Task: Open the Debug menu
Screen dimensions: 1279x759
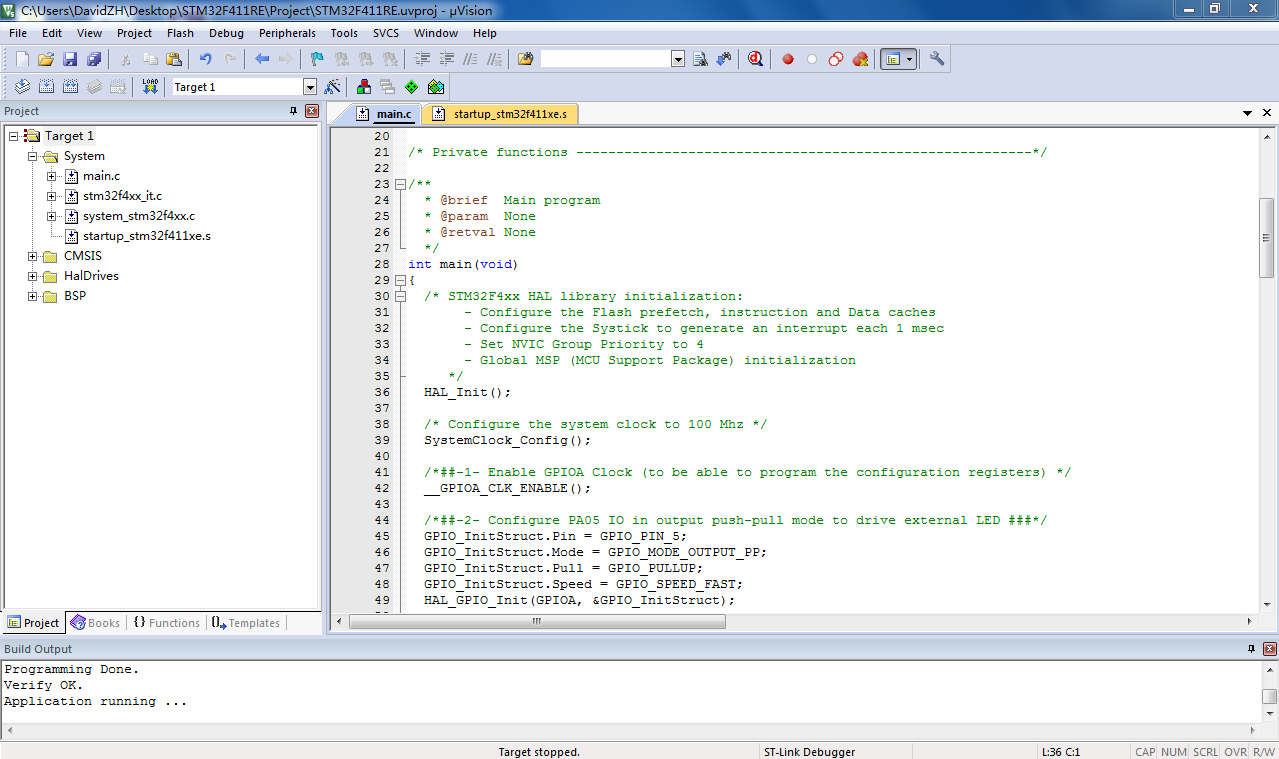Action: point(226,33)
